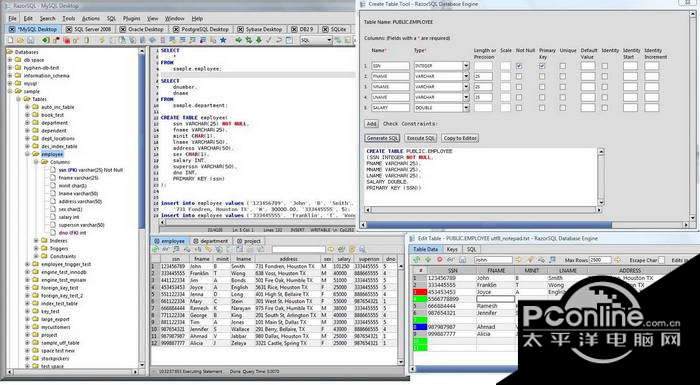This screenshot has height=385, width=700.
Task: Click yellow arrow icon right of Max Rows field
Action: 617,260
